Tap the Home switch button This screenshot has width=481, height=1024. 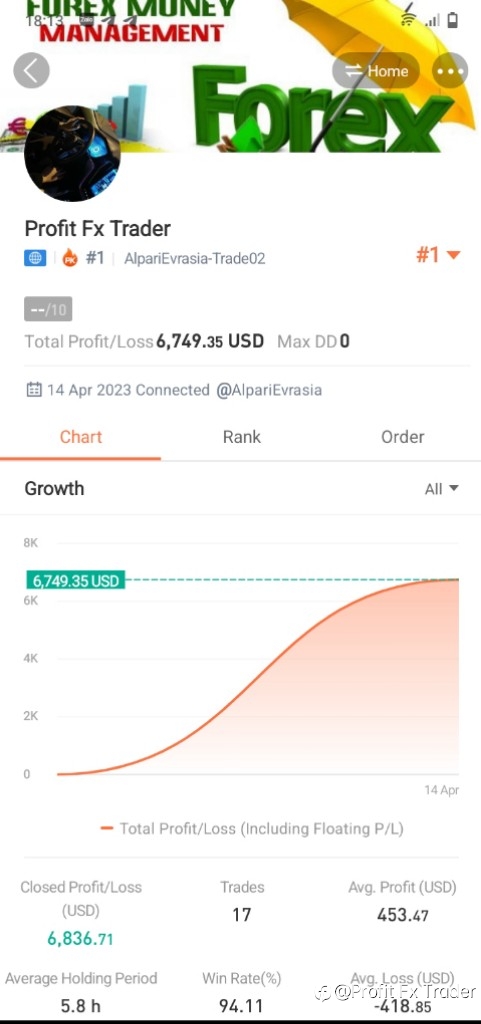pos(376,71)
